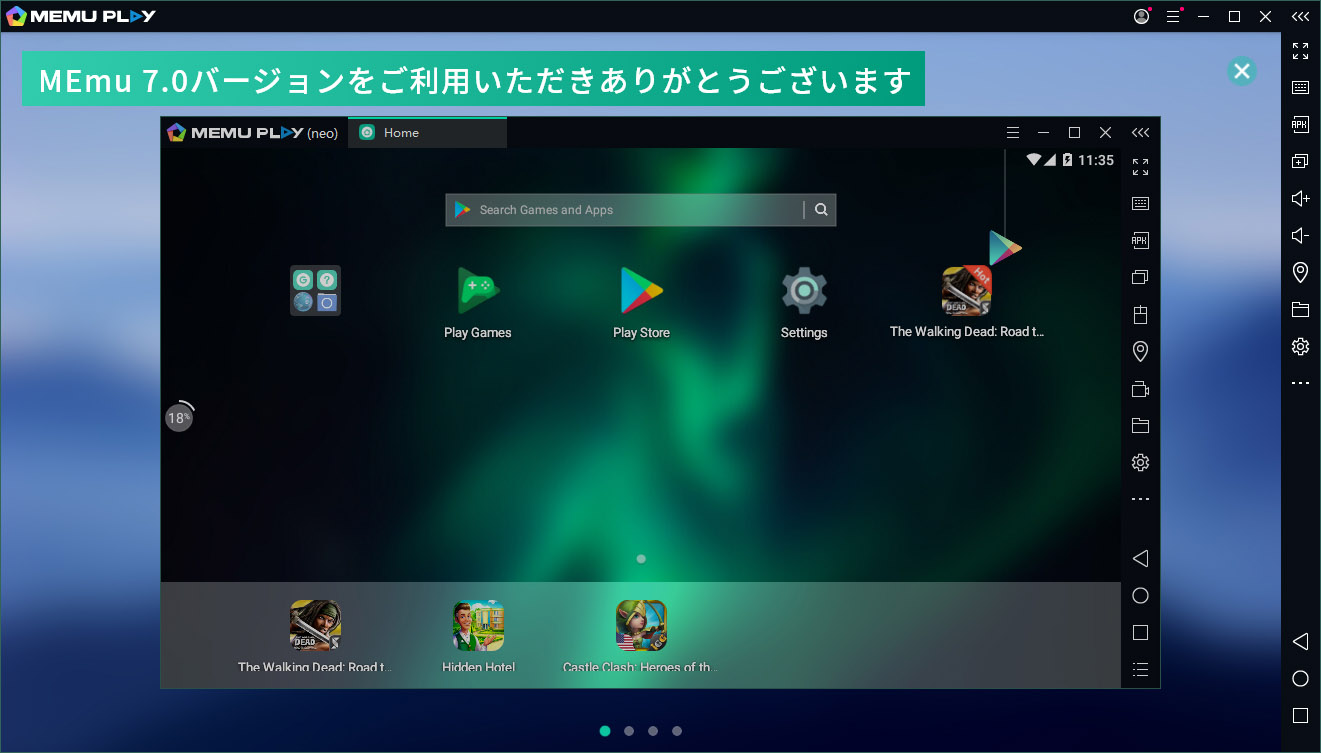This screenshot has height=753, width=1321.
Task: Click the MEMU PLAY (neo) logo in preview window
Action: point(252,133)
